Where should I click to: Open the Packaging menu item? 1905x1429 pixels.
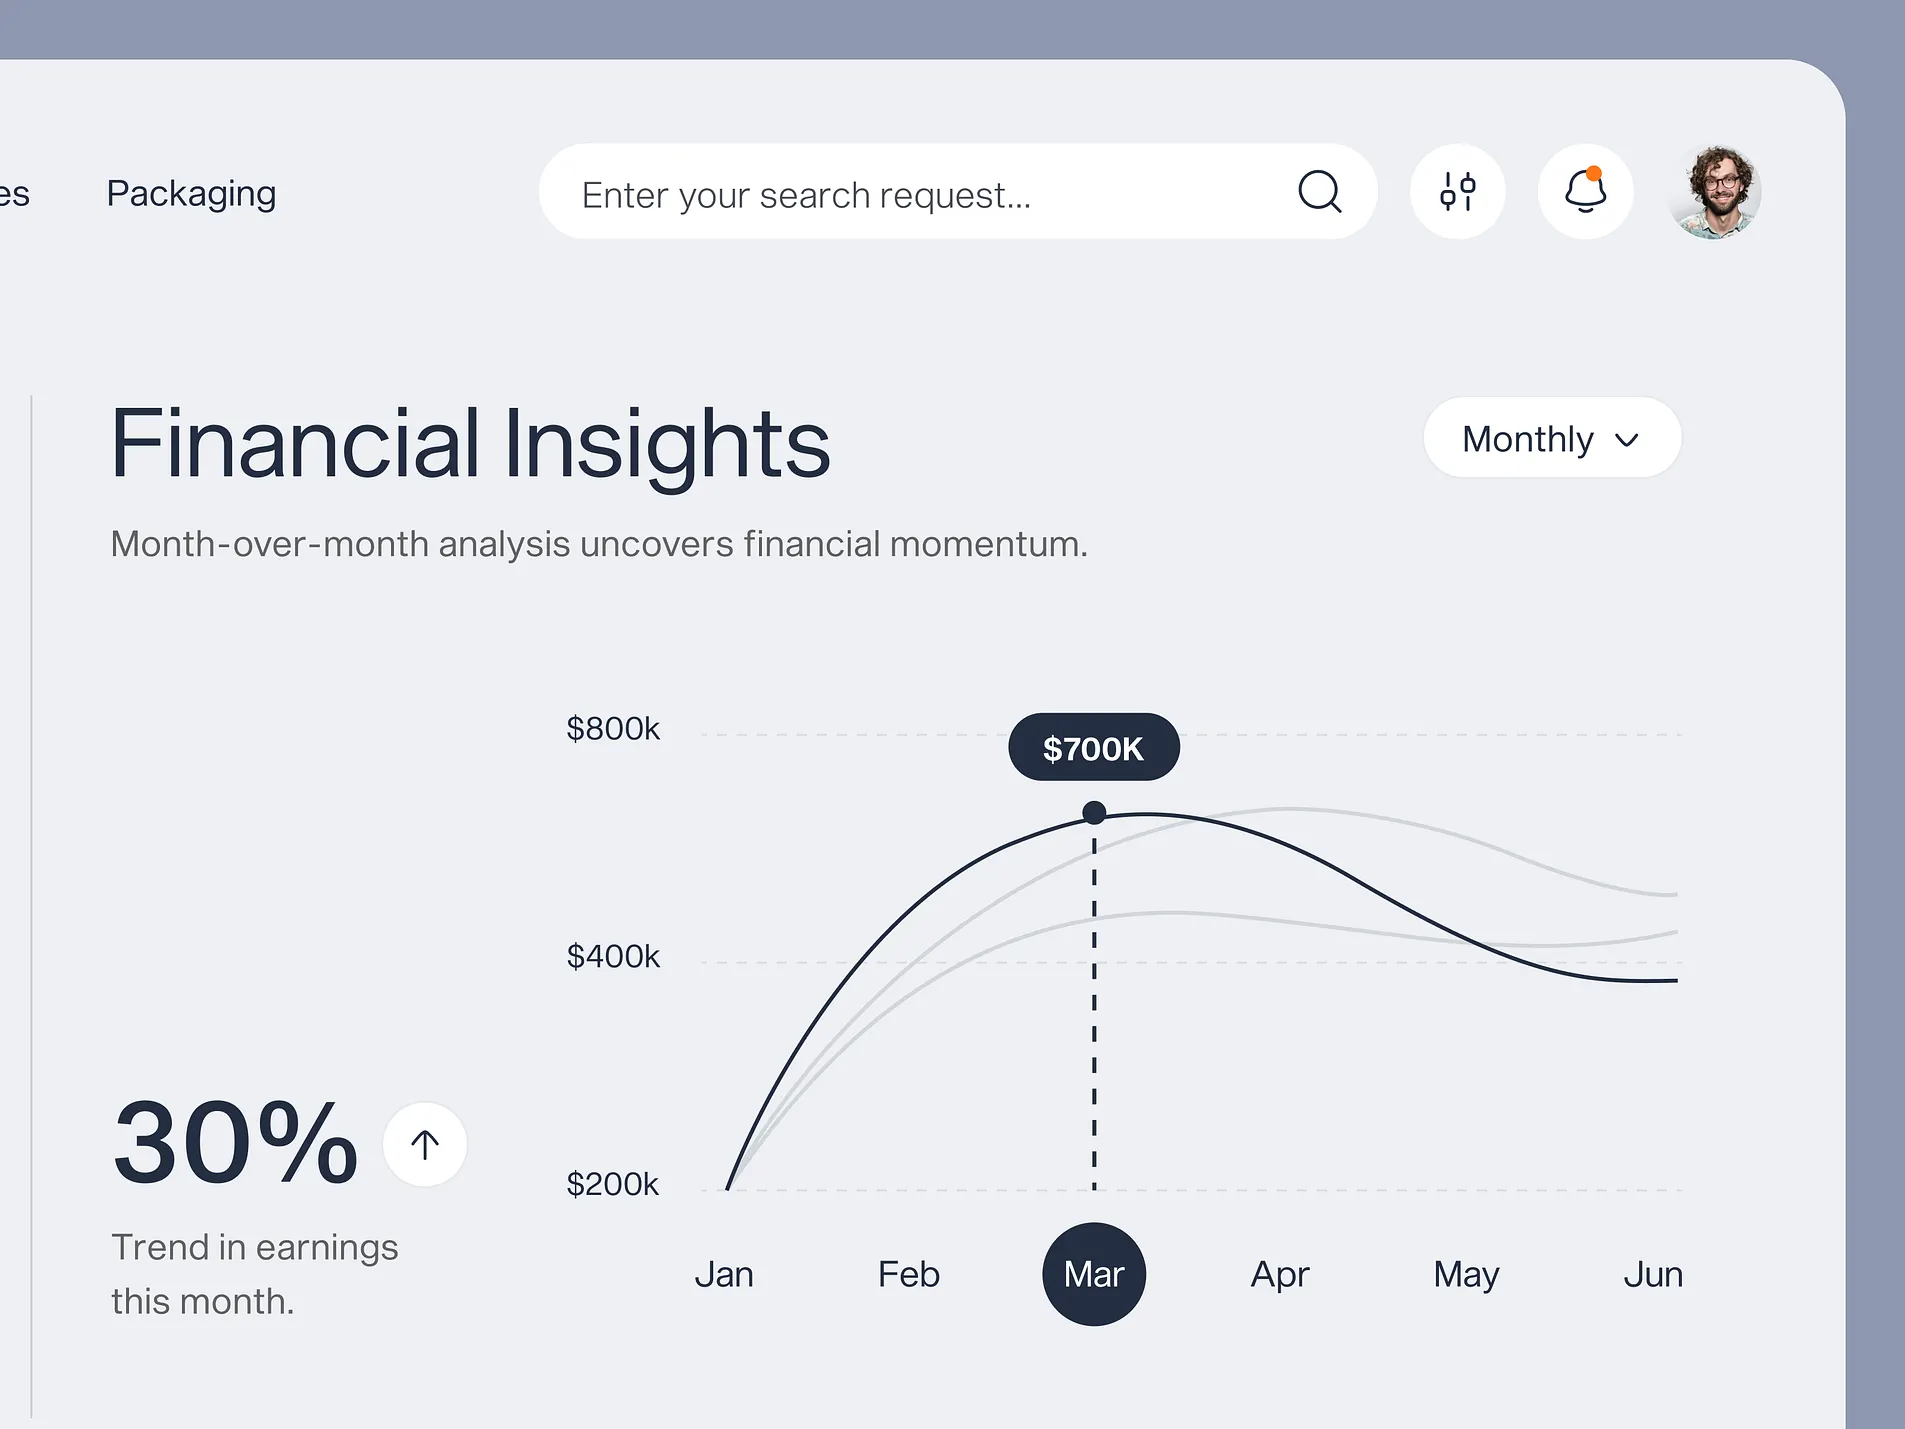tap(191, 193)
